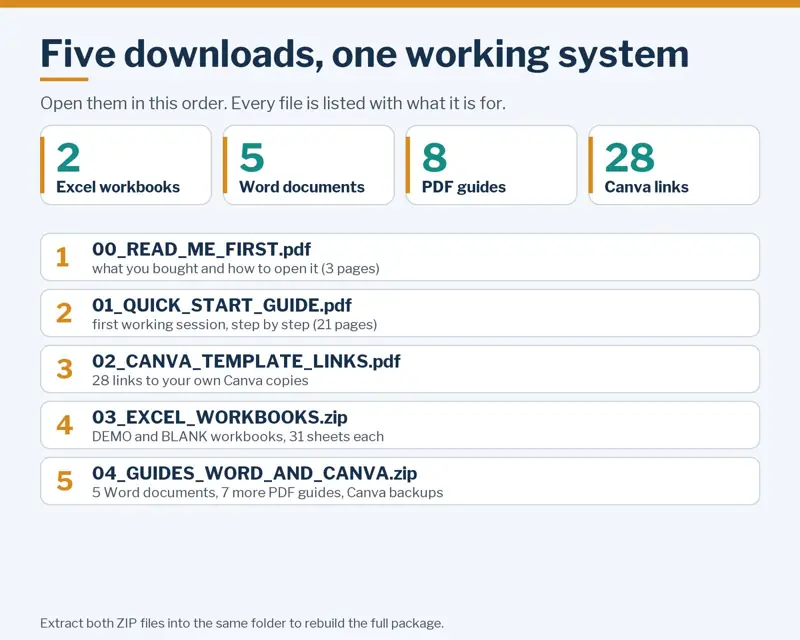Click the file name 04_GUIDES_WORD_AND_CANVA.zip

[x=255, y=474]
